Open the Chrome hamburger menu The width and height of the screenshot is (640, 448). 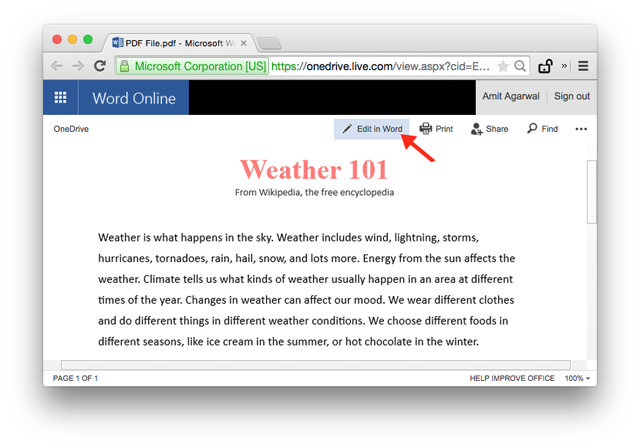pos(583,66)
